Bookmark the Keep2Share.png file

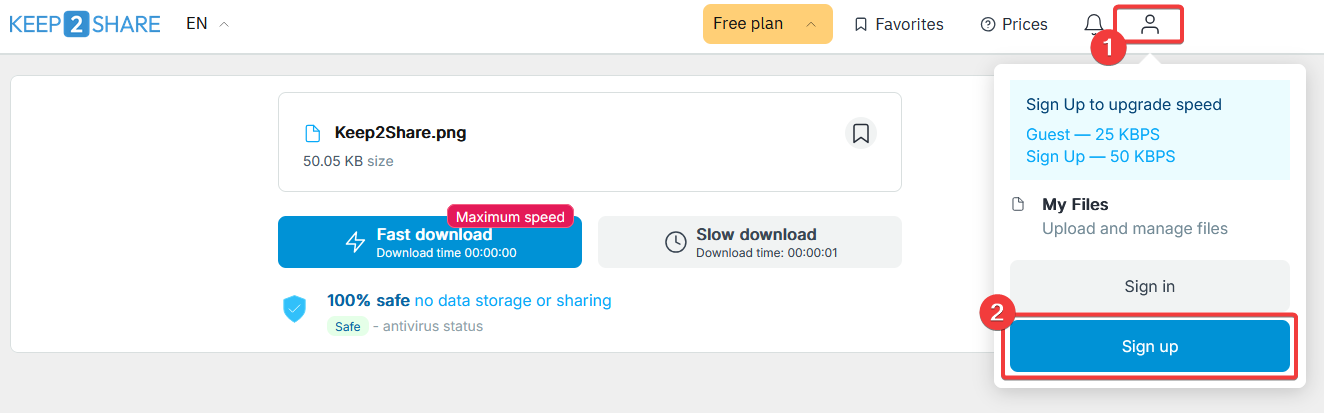(860, 133)
